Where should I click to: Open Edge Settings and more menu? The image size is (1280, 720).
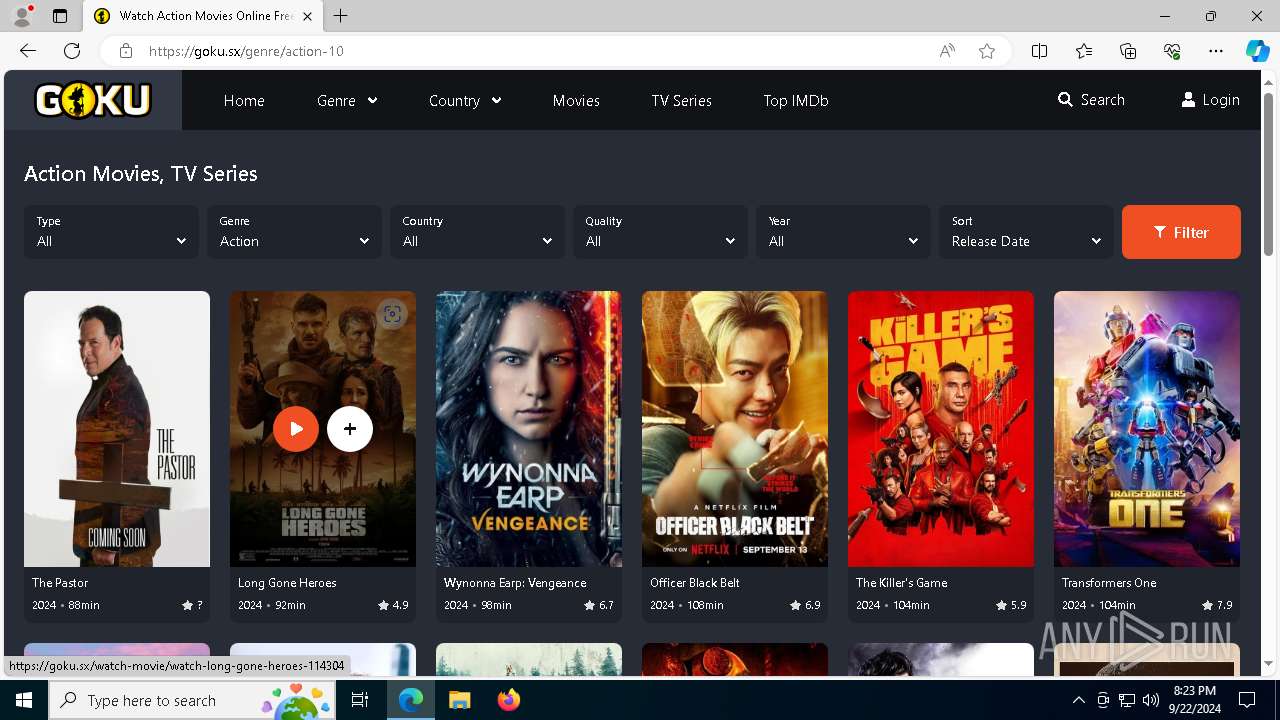tap(1216, 51)
